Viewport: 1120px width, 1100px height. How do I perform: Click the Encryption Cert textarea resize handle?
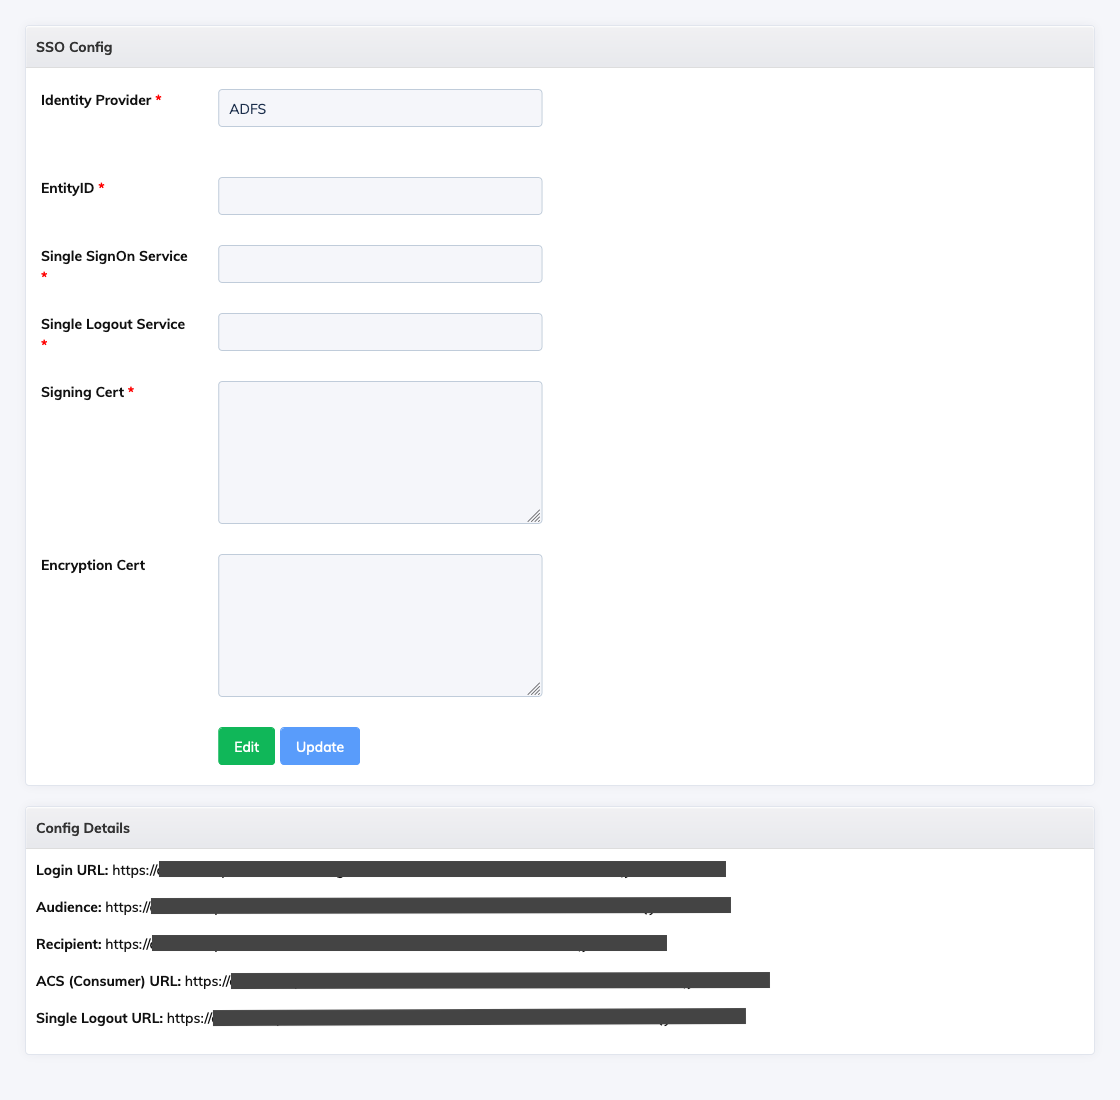[534, 689]
